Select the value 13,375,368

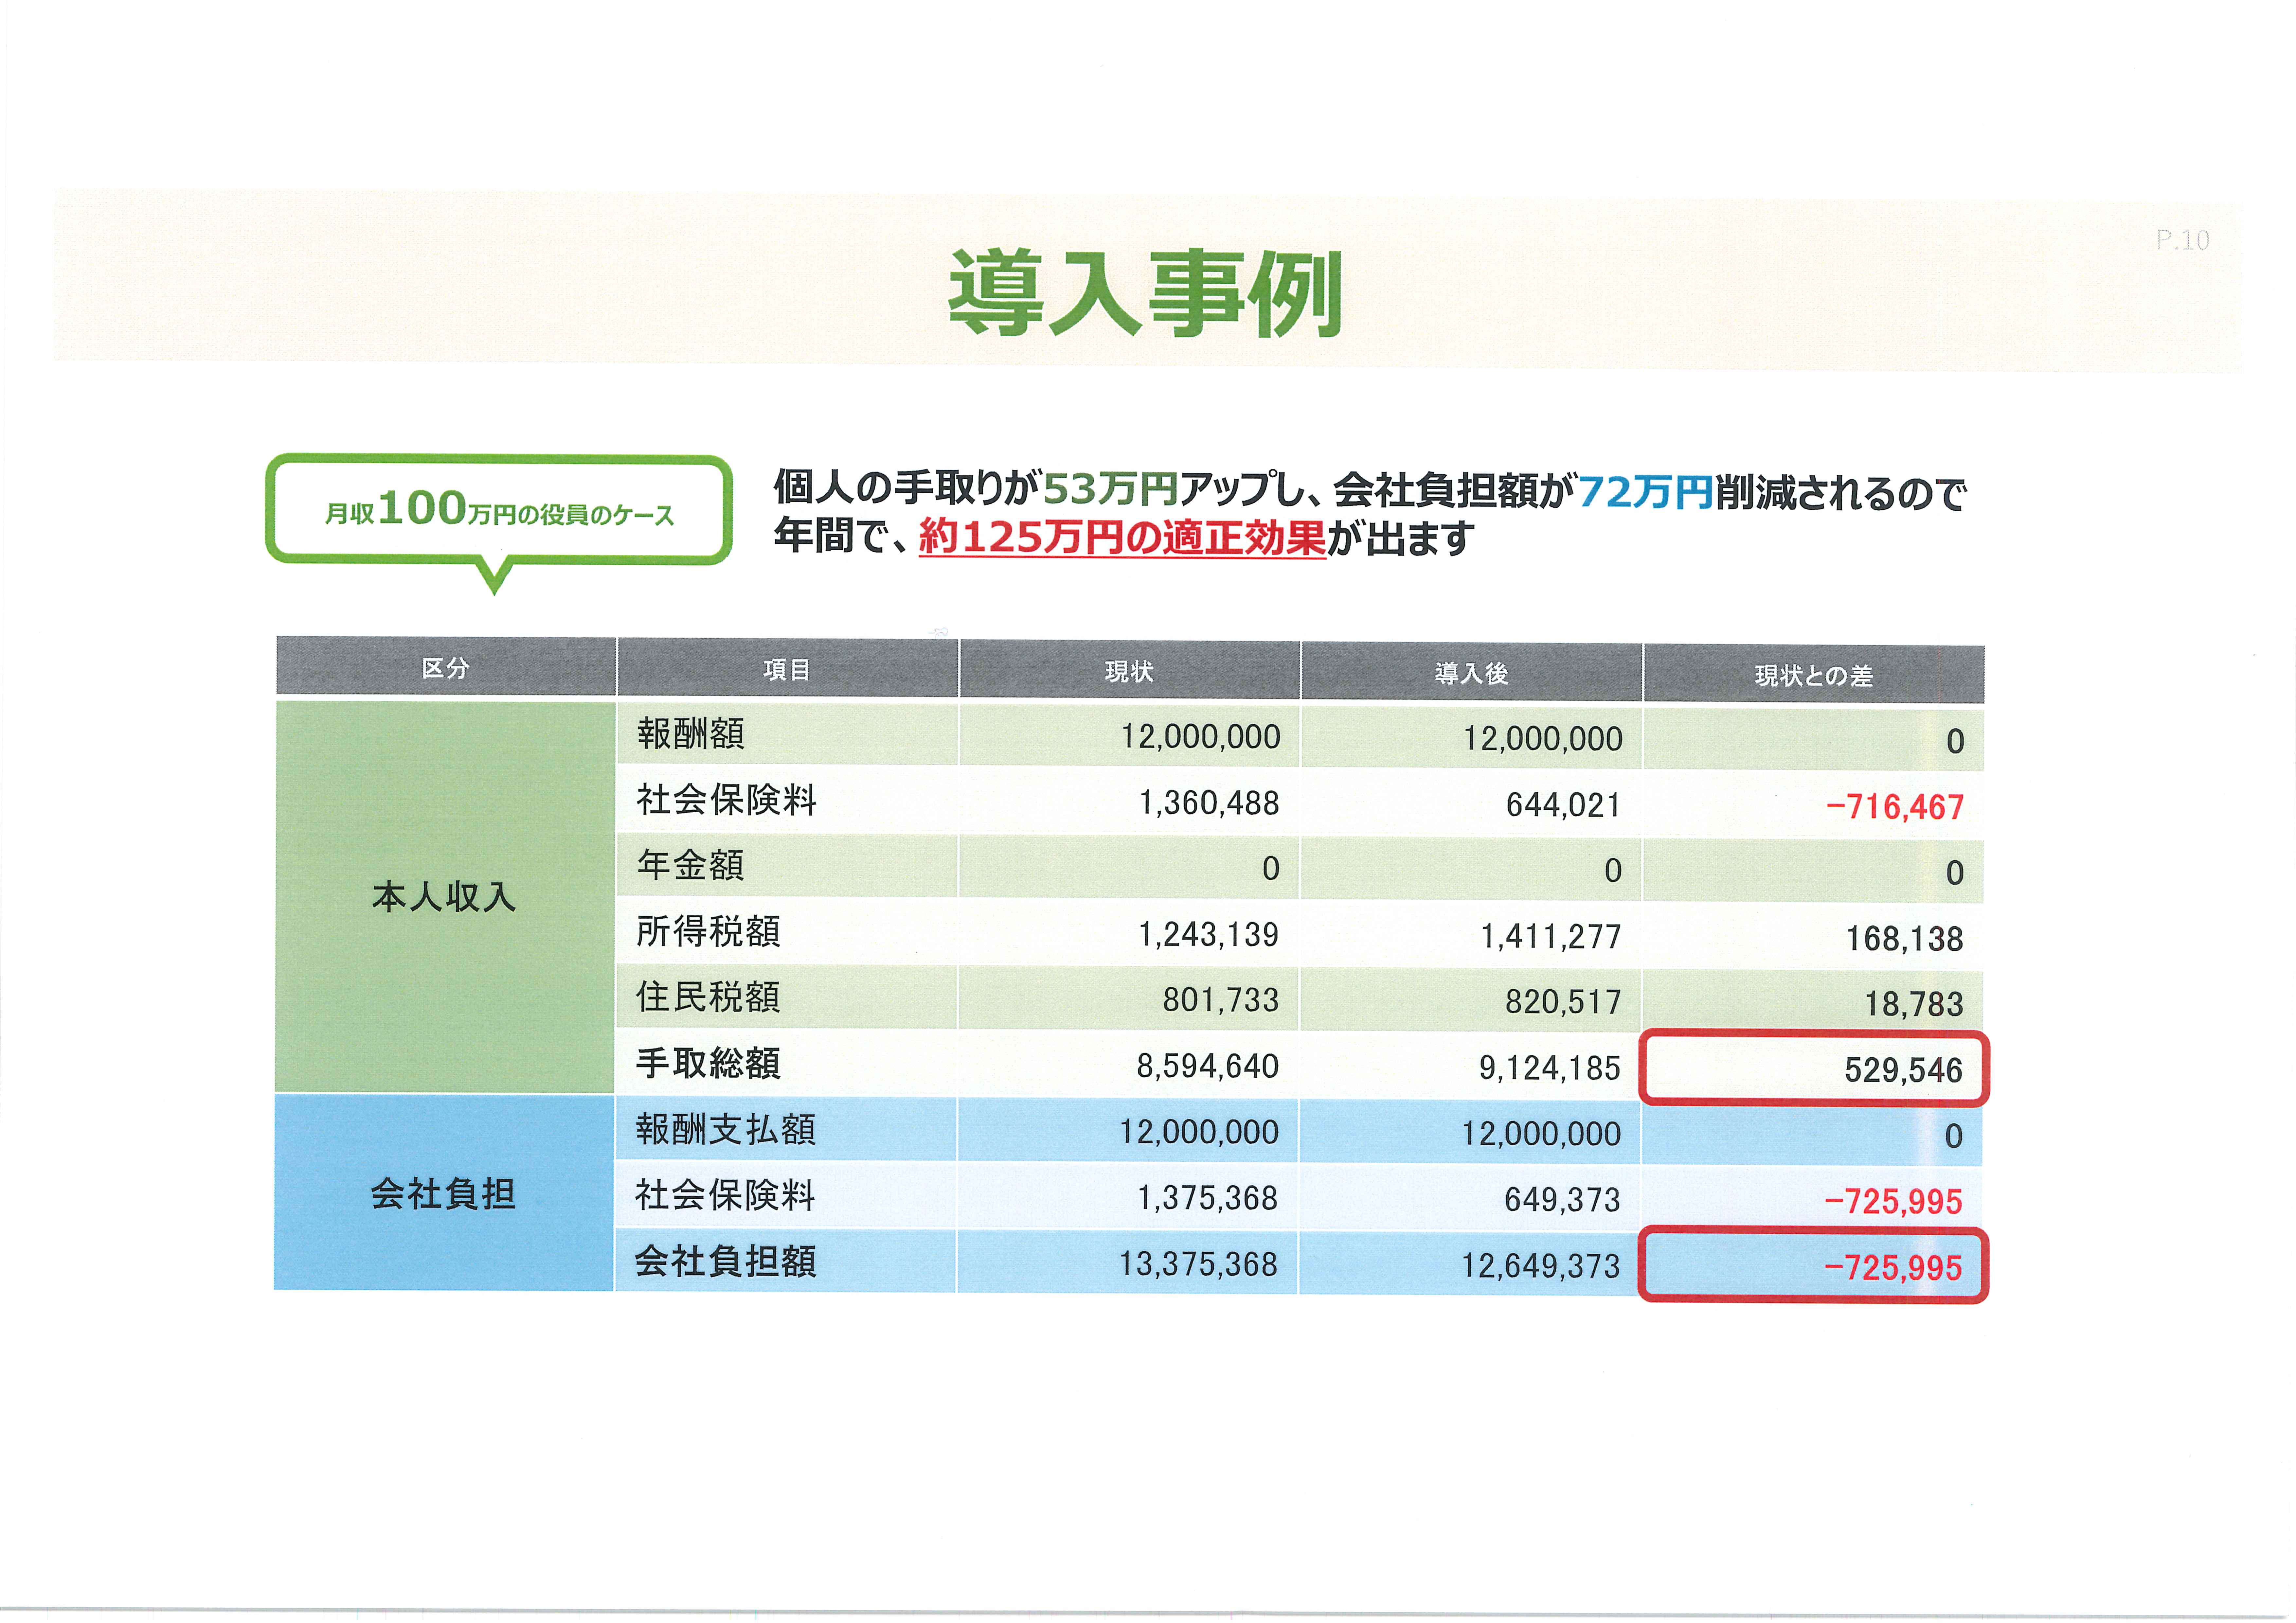click(1198, 1264)
